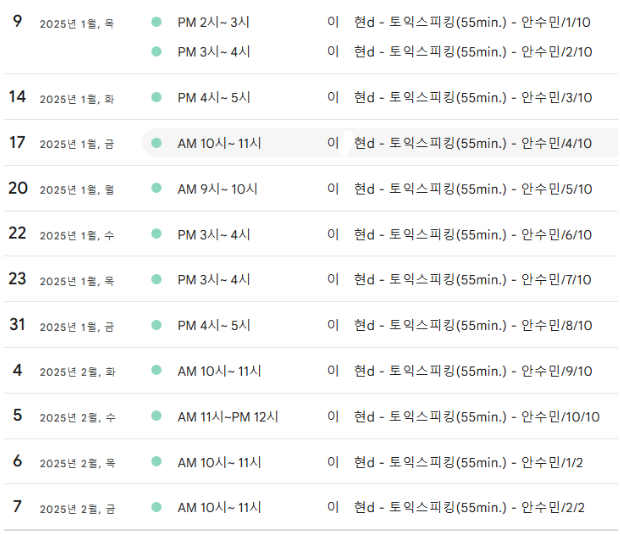Open the 안수민/8/10 event on January 31
The height and width of the screenshot is (534, 620).
point(472,325)
